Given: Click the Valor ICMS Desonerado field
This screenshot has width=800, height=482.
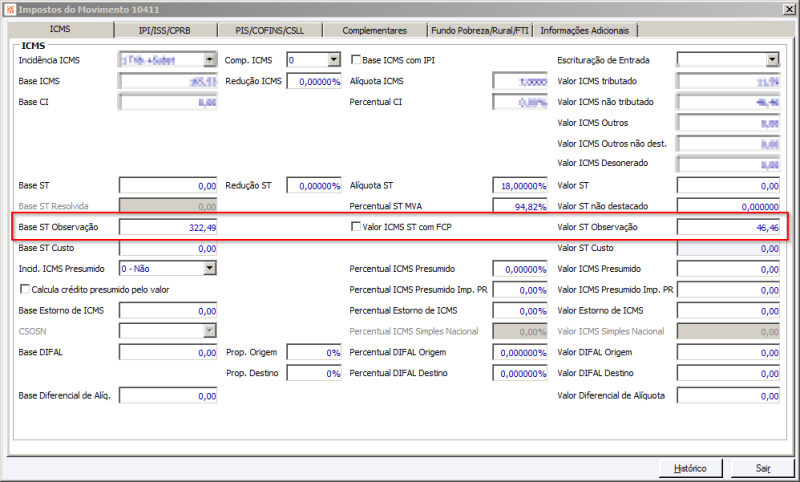Looking at the screenshot, I should coord(728,163).
